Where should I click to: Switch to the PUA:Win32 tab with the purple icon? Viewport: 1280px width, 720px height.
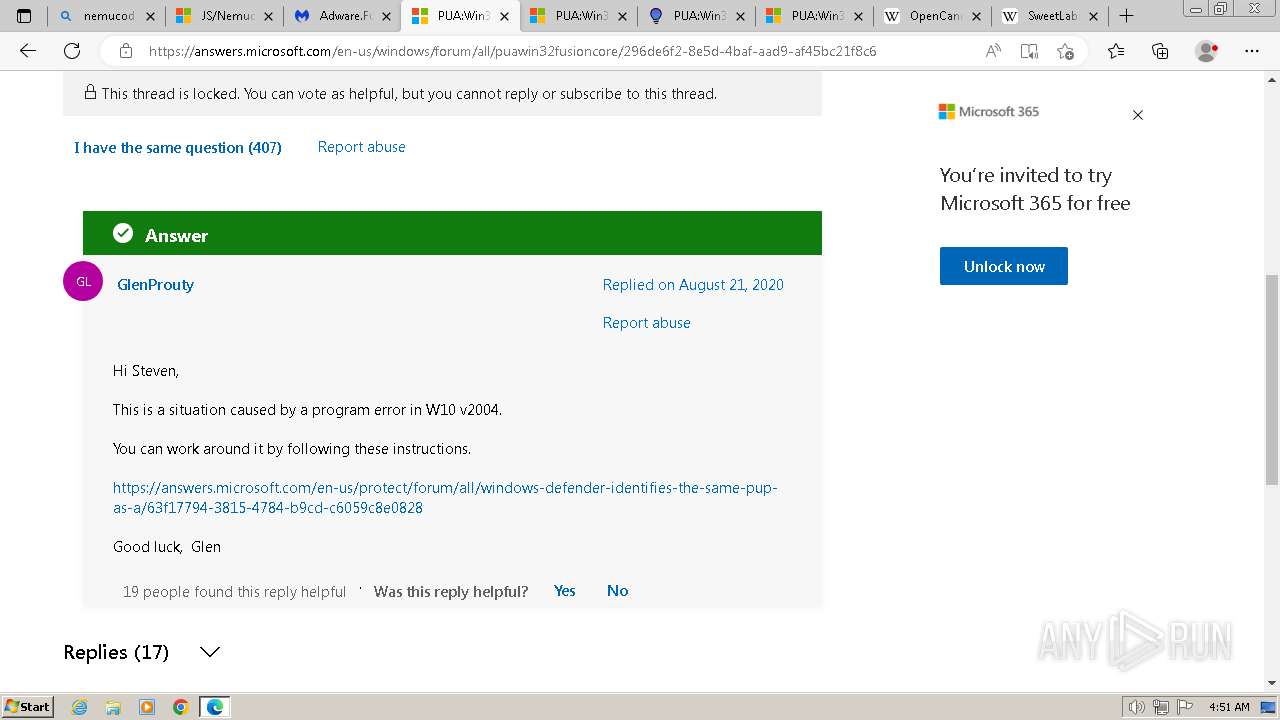[696, 16]
